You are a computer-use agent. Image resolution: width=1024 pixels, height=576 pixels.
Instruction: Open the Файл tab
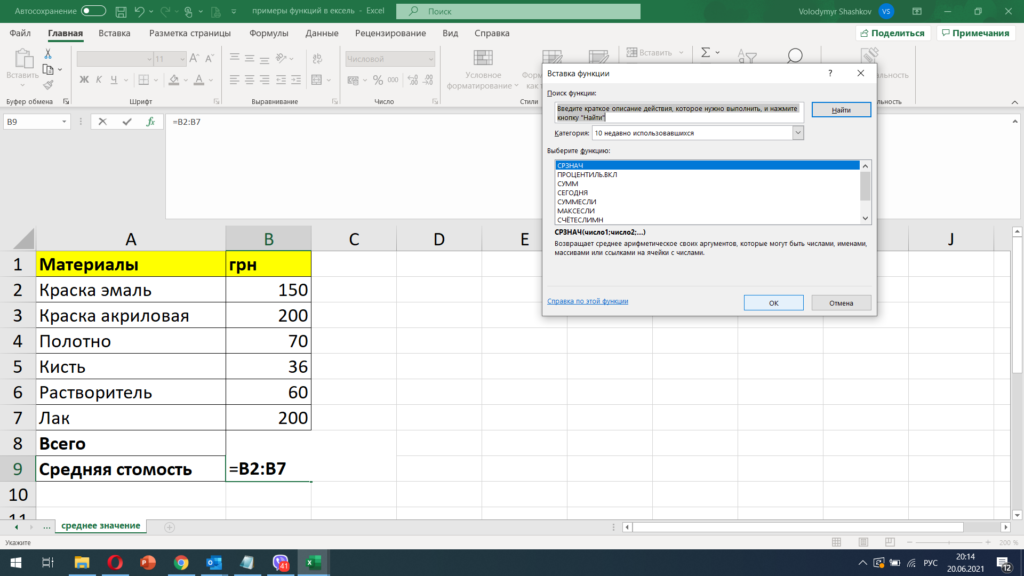(20, 33)
